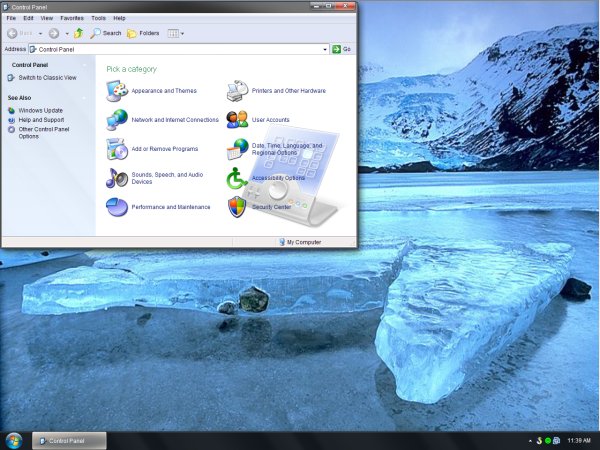The height and width of the screenshot is (450, 600).
Task: Show hidden system tray icons
Action: click(528, 440)
